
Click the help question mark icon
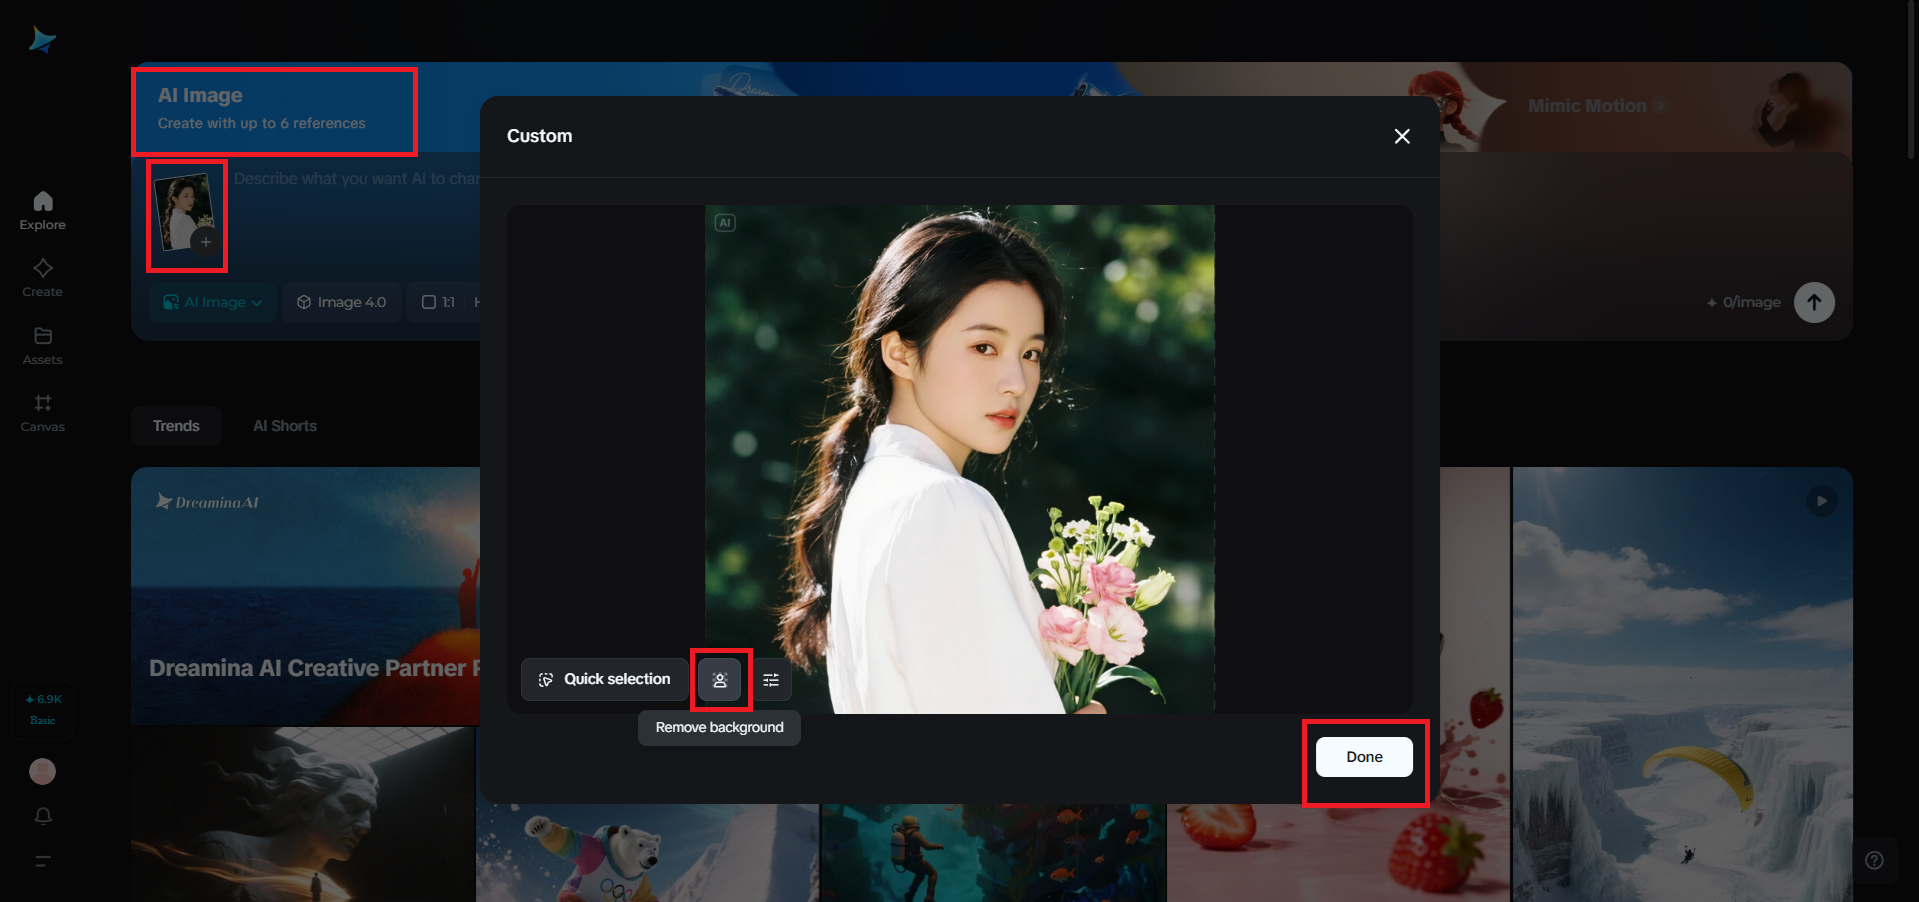click(x=1874, y=860)
